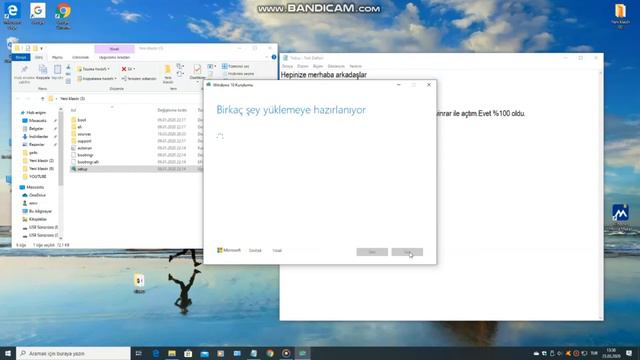Open Yasal link in setup dialog
640x360 pixels.
(277, 251)
